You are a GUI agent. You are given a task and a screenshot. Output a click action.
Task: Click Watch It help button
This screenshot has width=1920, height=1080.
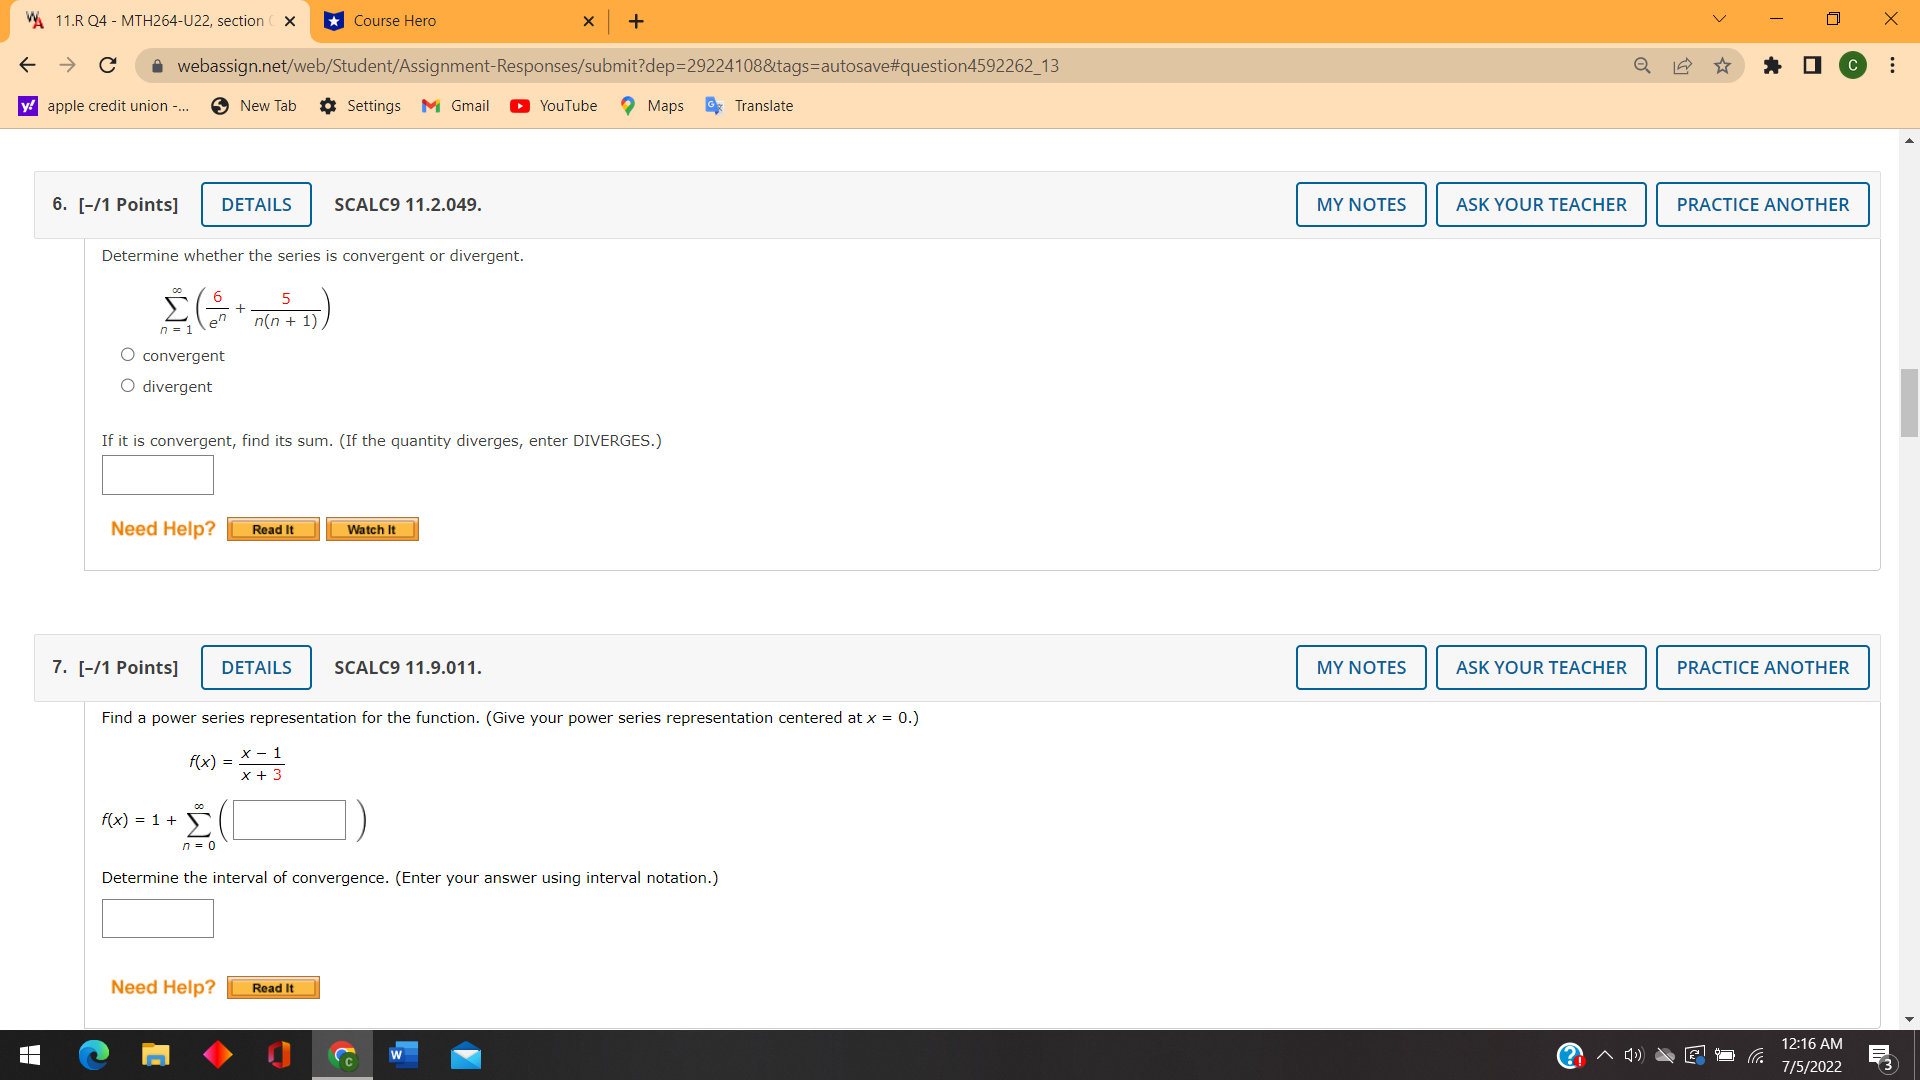(372, 530)
